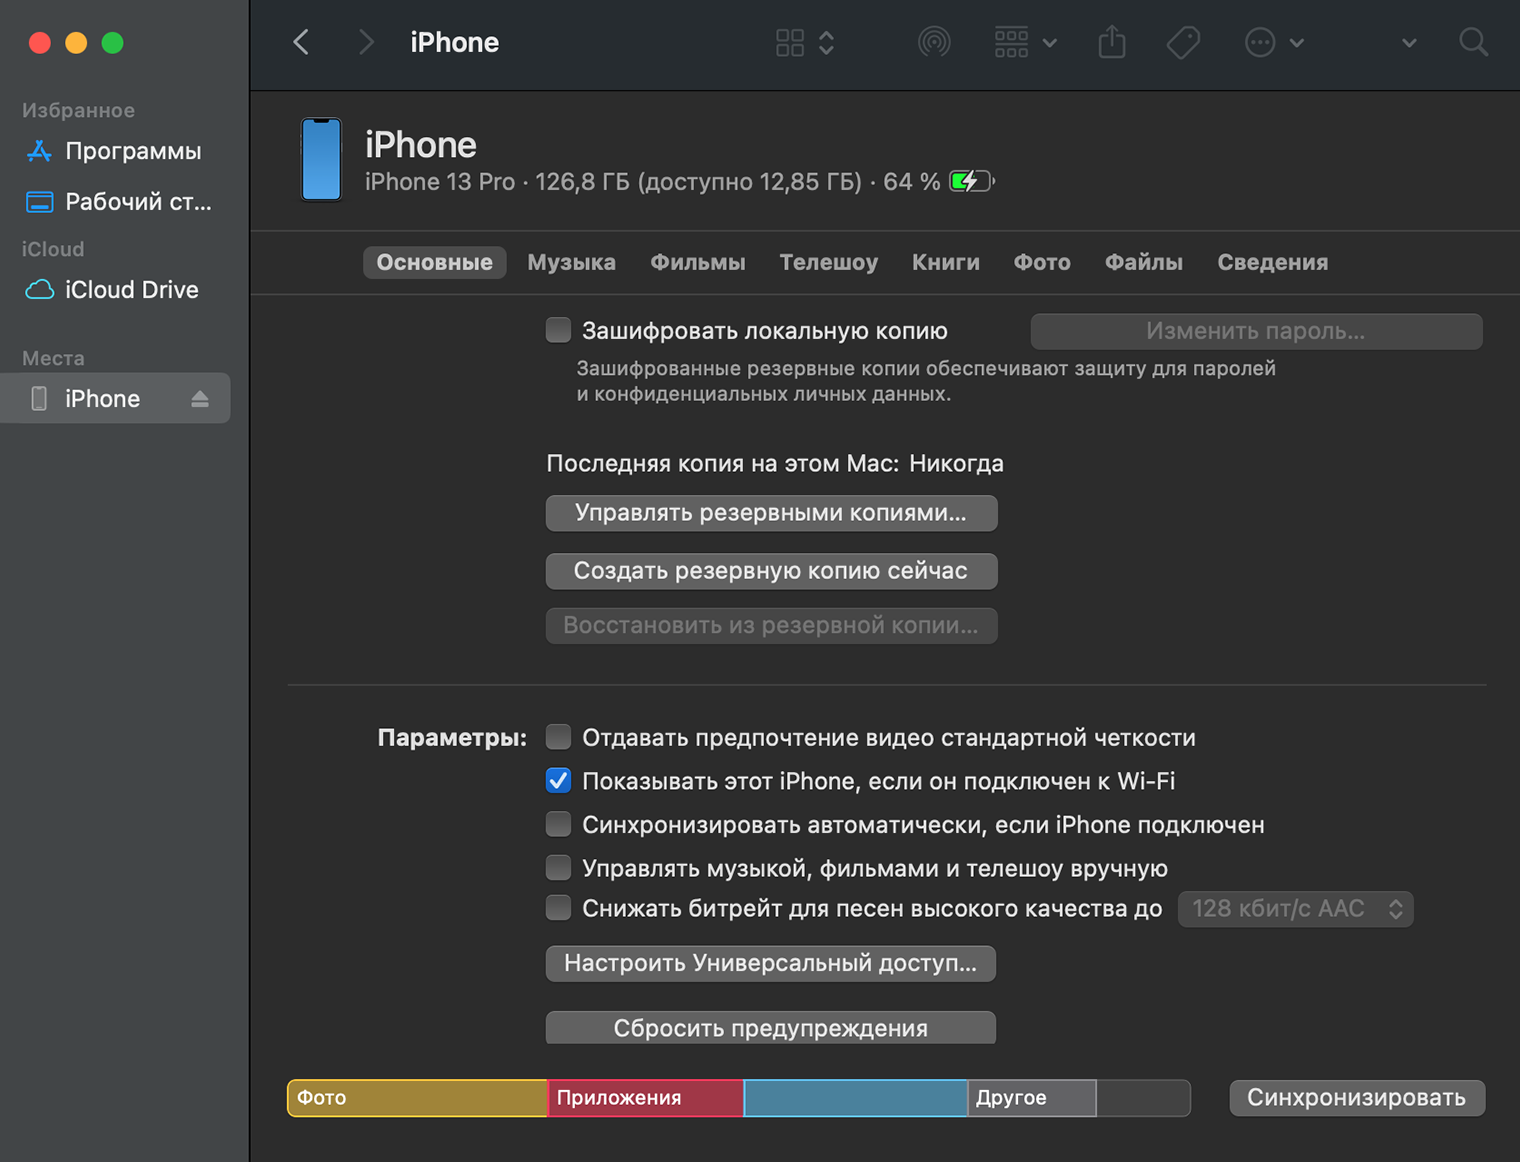This screenshot has height=1162, width=1520.
Task: Click the iPhone window title
Action: pos(454,42)
